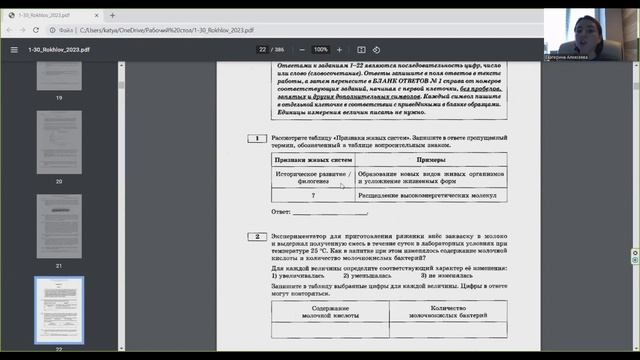Click the document file name in PDF toolbar
Image resolution: width=640 pixels, height=360 pixels.
[x=59, y=50]
